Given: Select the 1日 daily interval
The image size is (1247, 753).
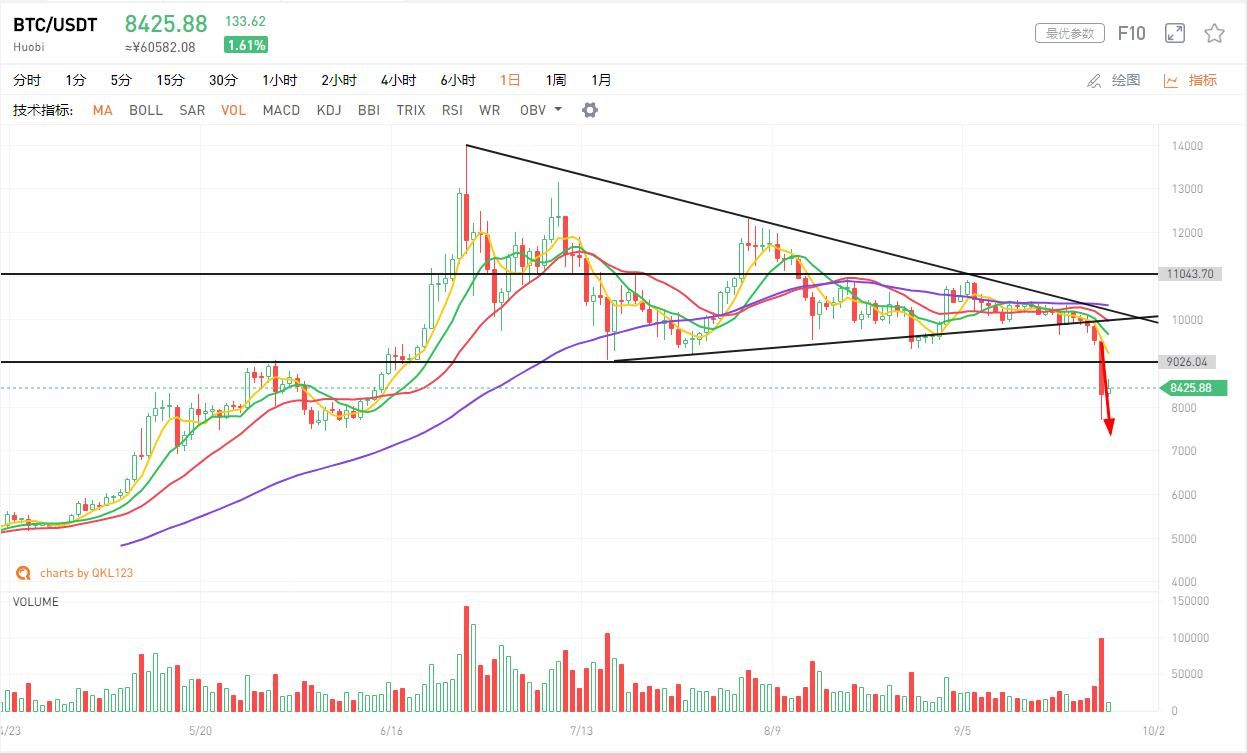Looking at the screenshot, I should (510, 80).
